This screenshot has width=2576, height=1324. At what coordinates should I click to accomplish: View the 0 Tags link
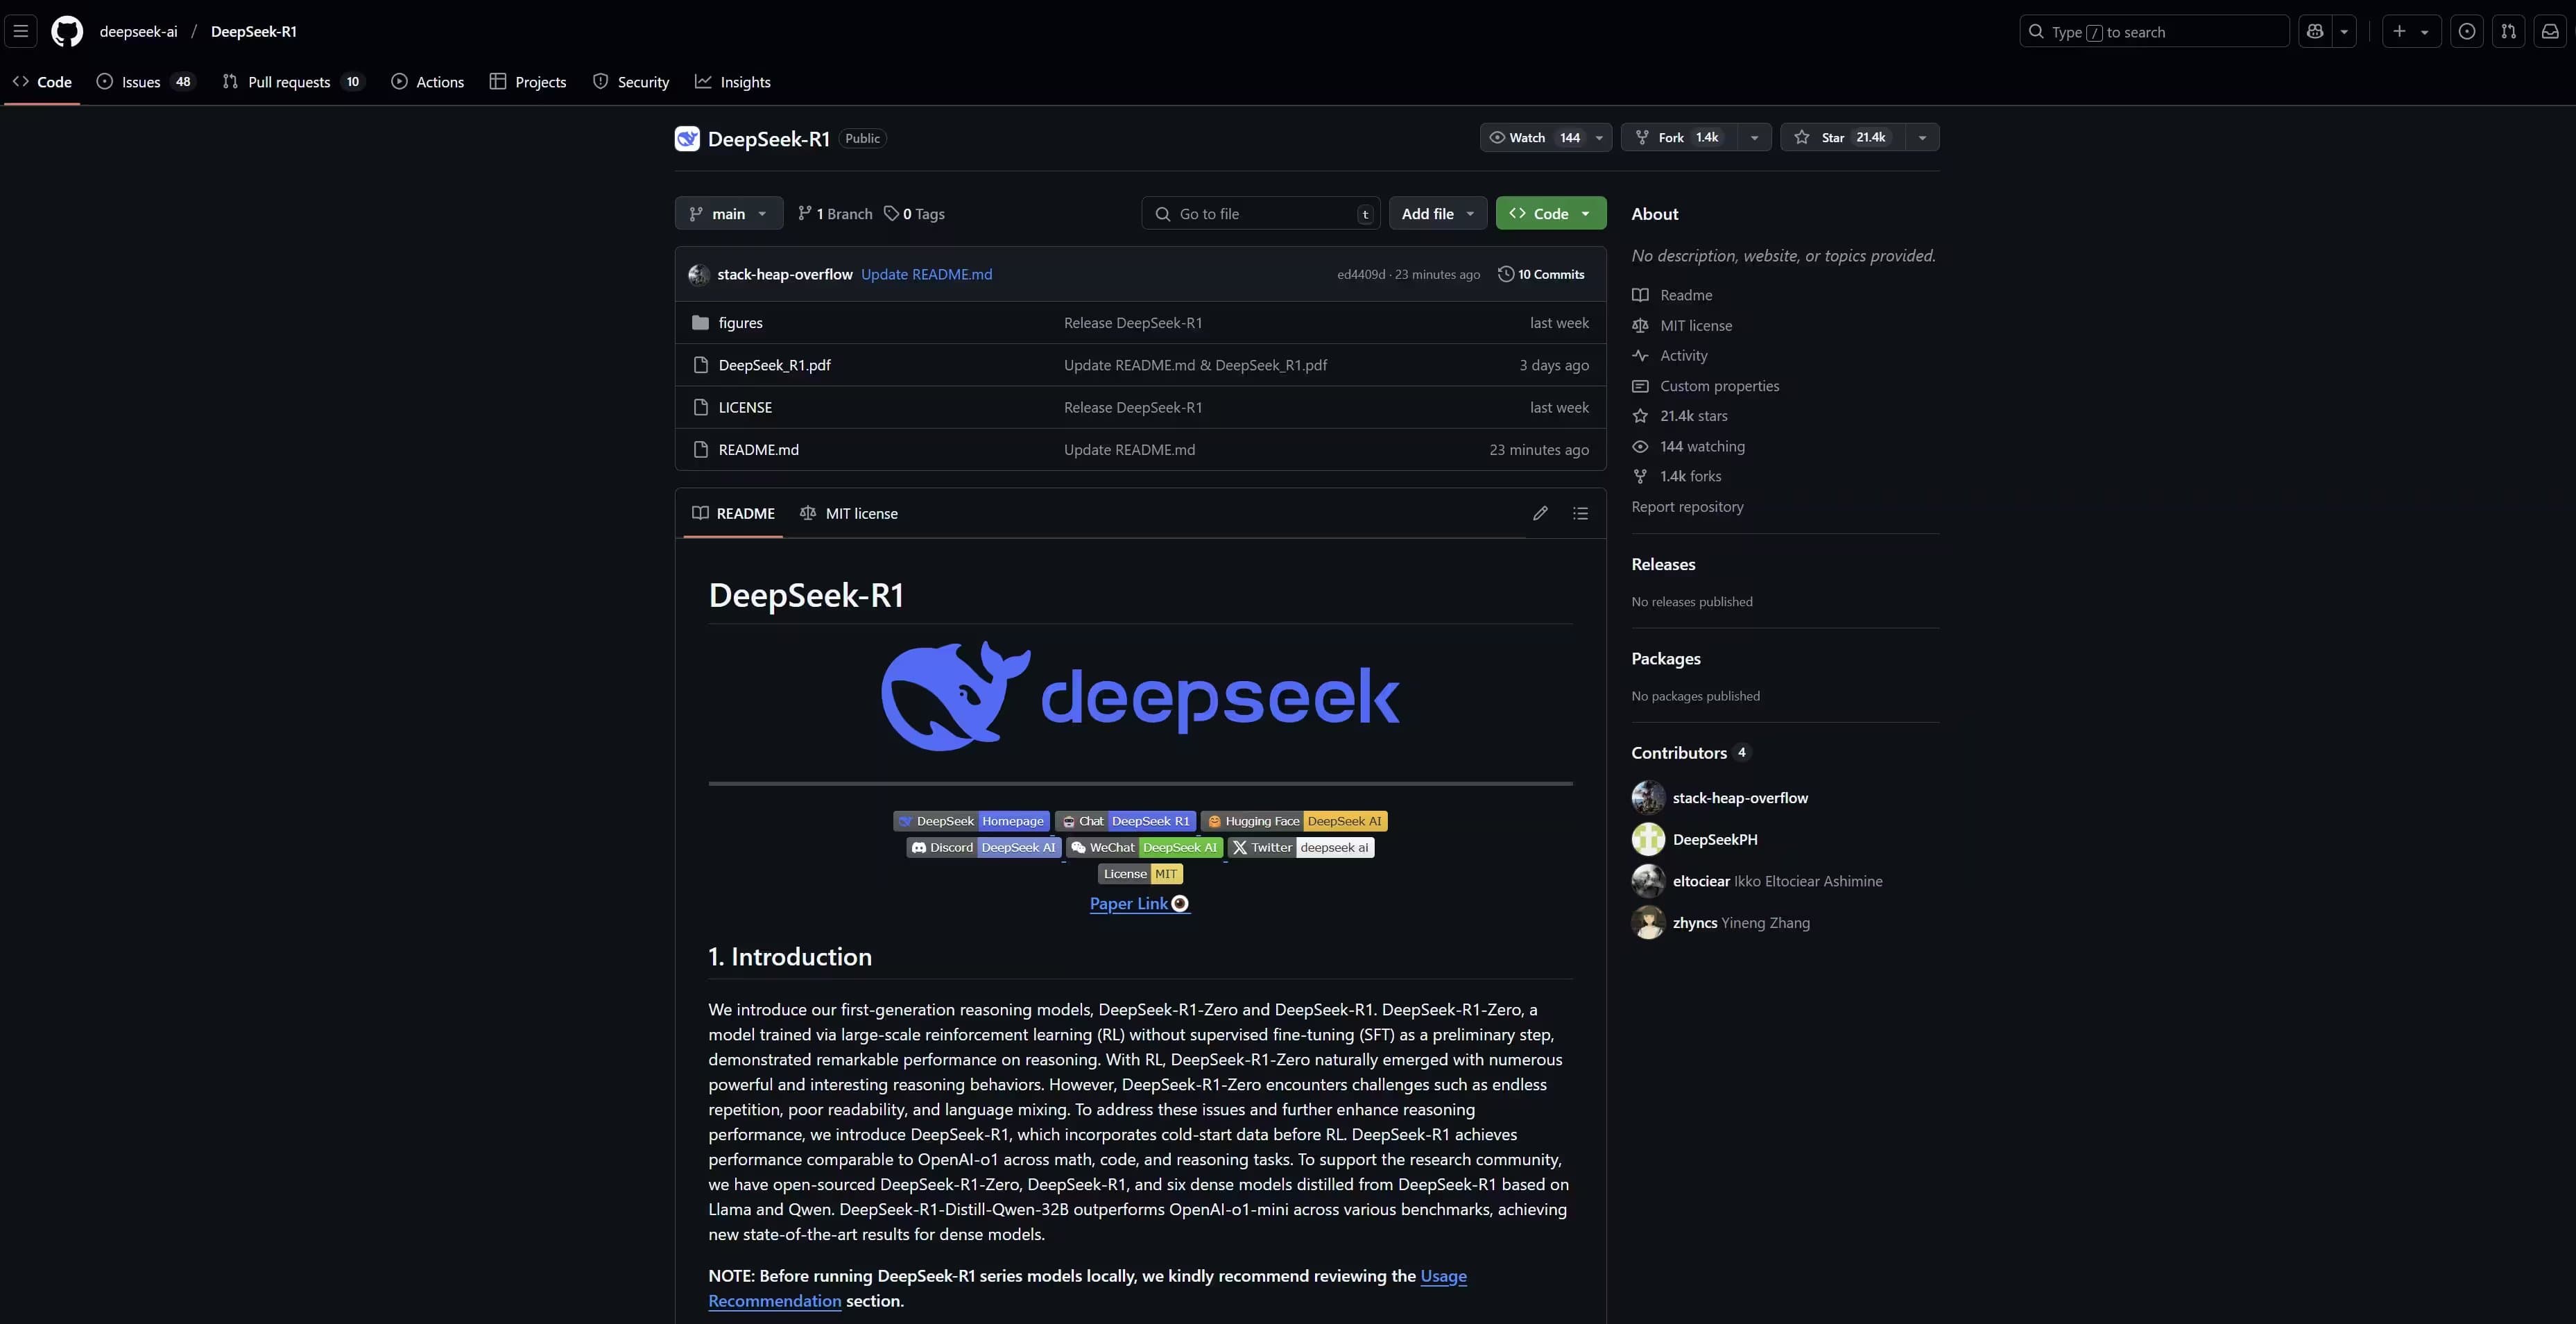(914, 213)
